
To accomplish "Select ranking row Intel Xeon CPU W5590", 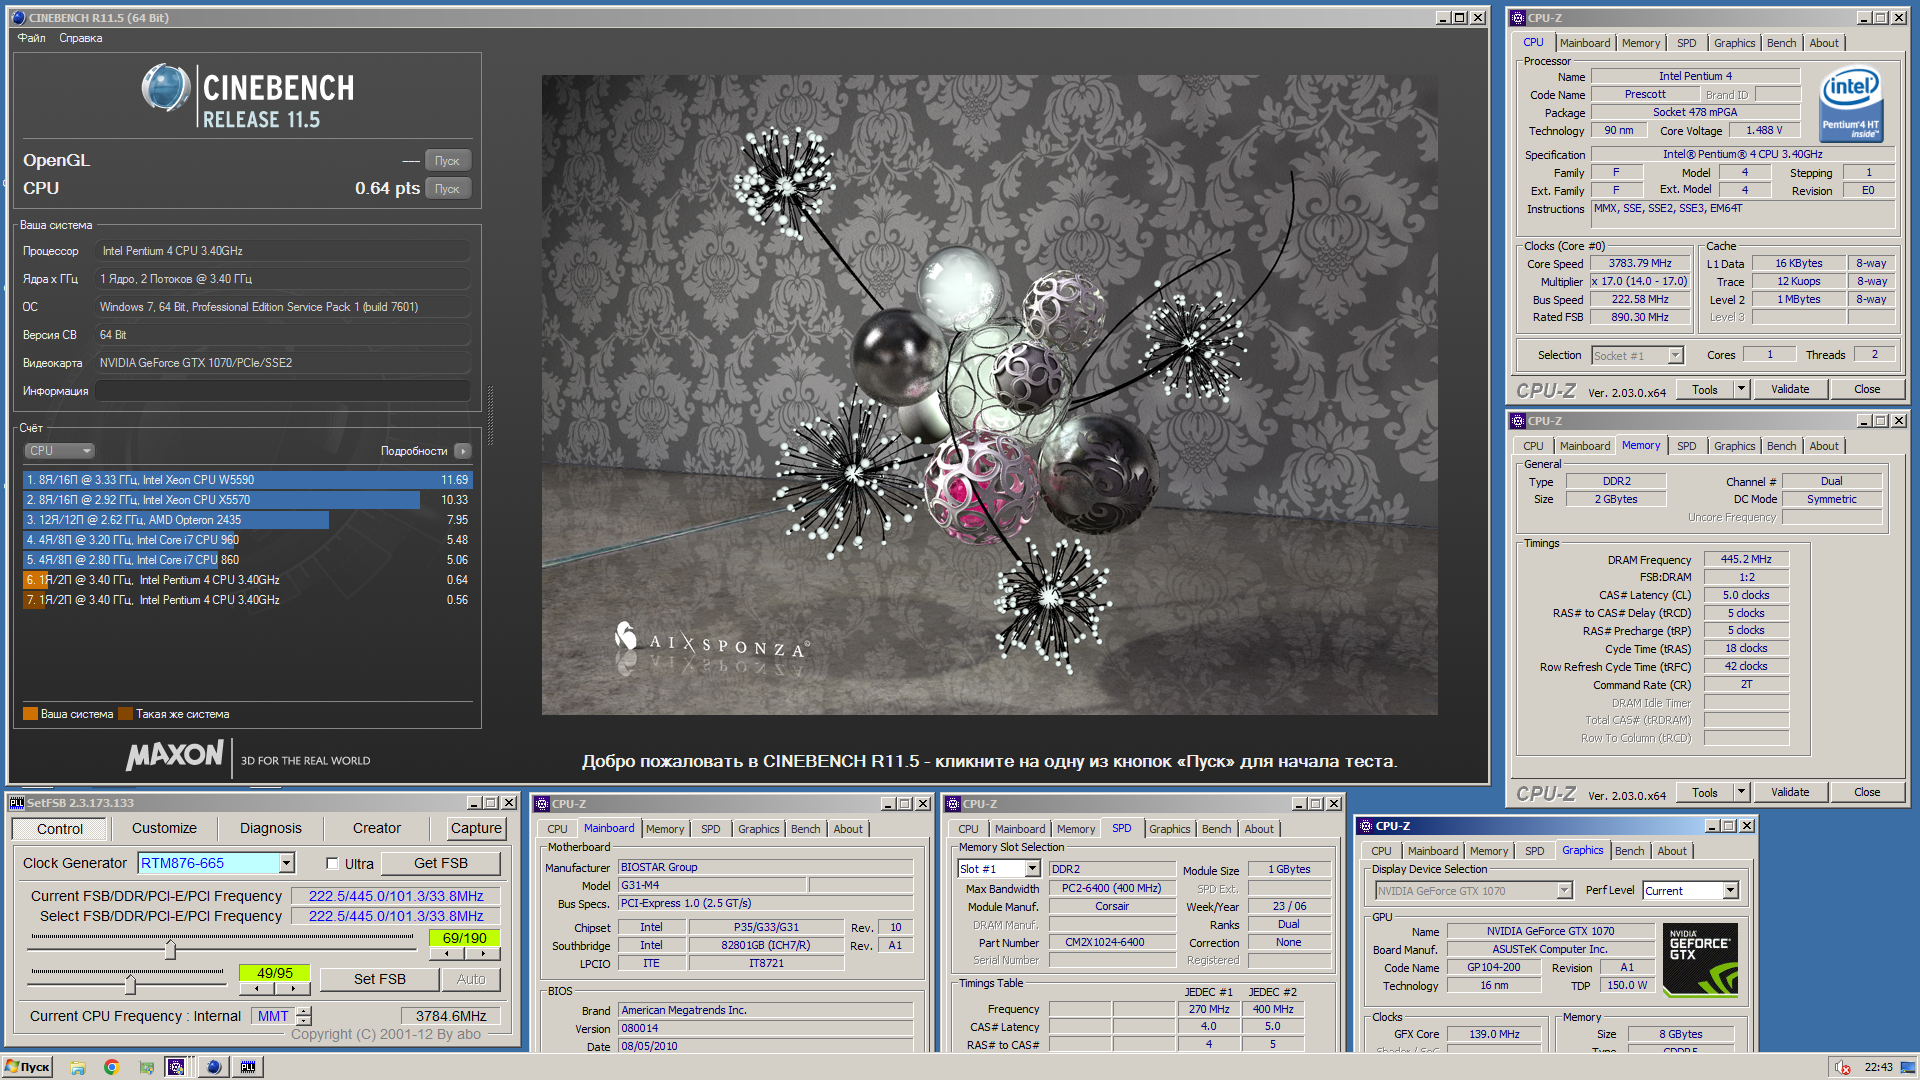I will click(x=247, y=480).
